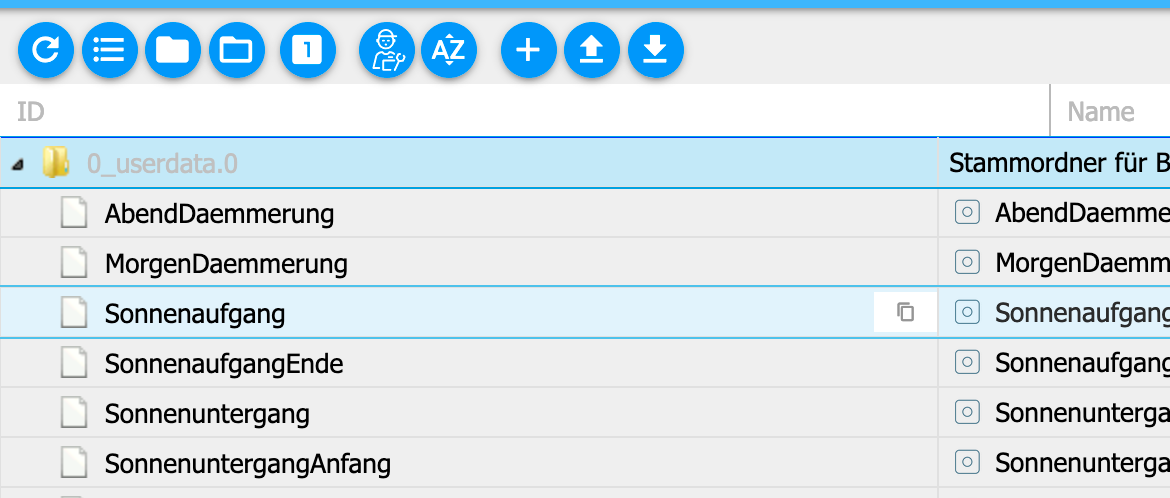
Task: Click the ID column filter field
Action: (x=525, y=111)
